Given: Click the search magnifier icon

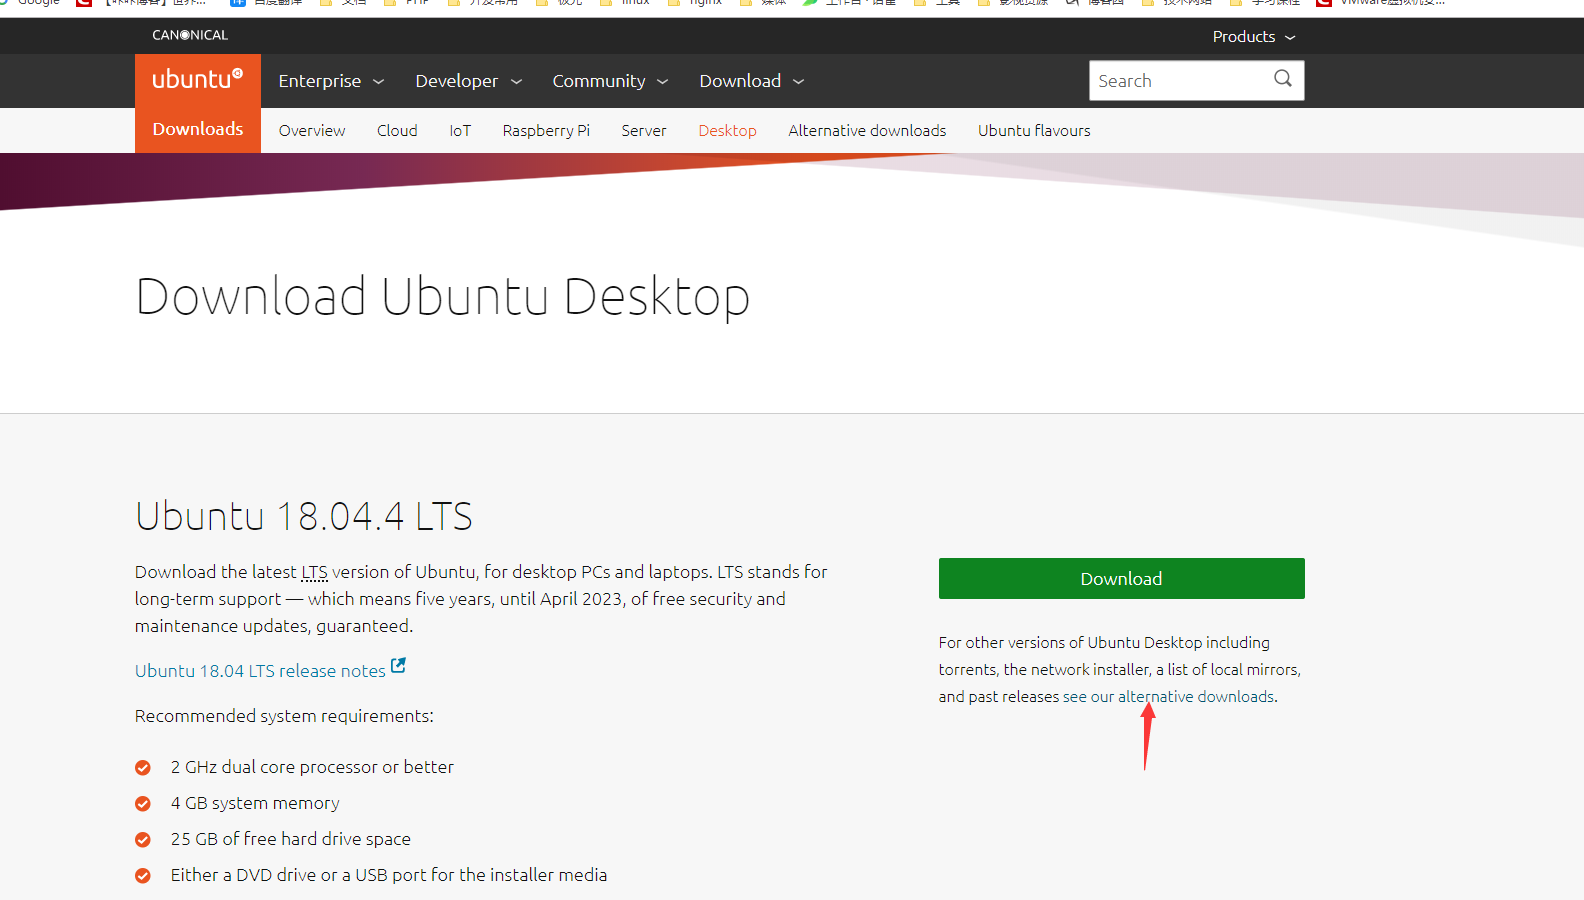Looking at the screenshot, I should [1283, 78].
